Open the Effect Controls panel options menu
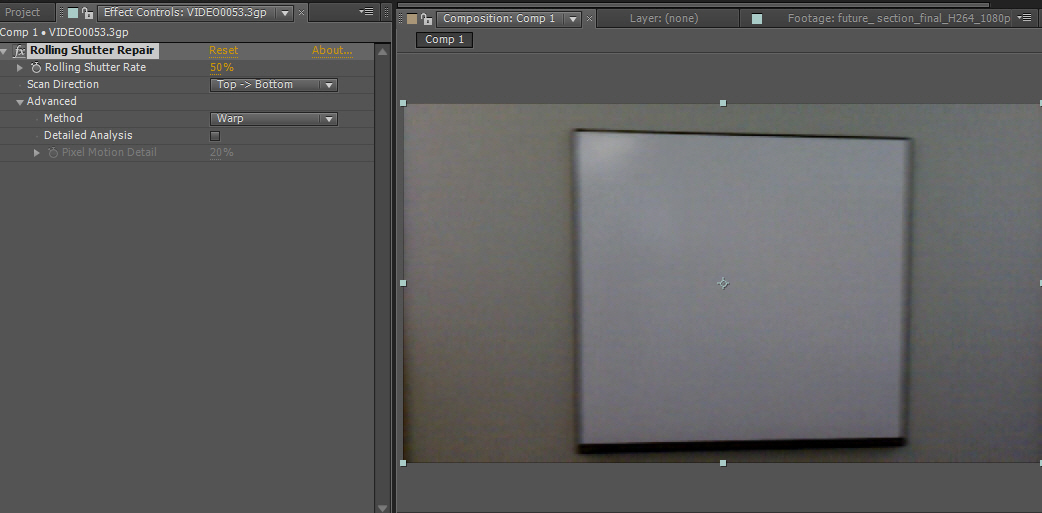Image resolution: width=1042 pixels, height=513 pixels. [367, 12]
